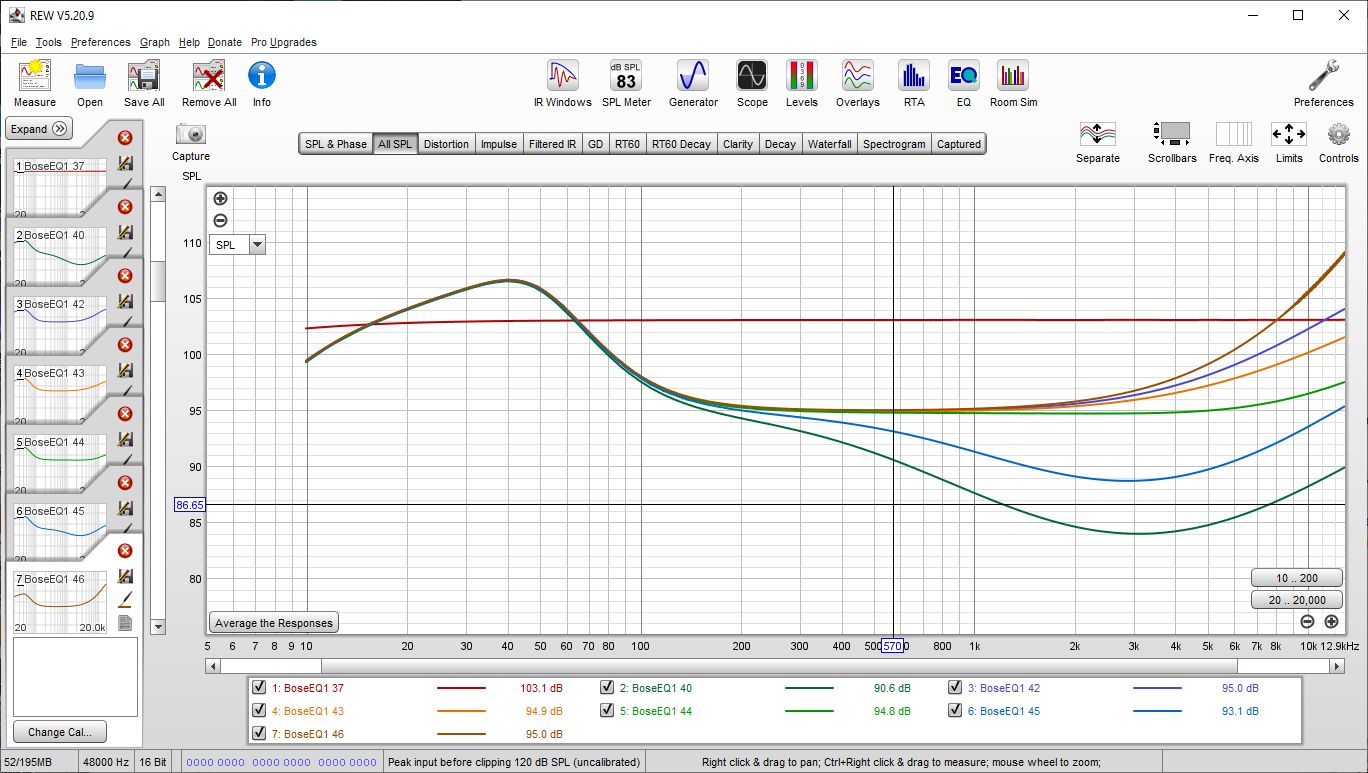Open the Levels meter
The image size is (1368, 773).
(802, 76)
